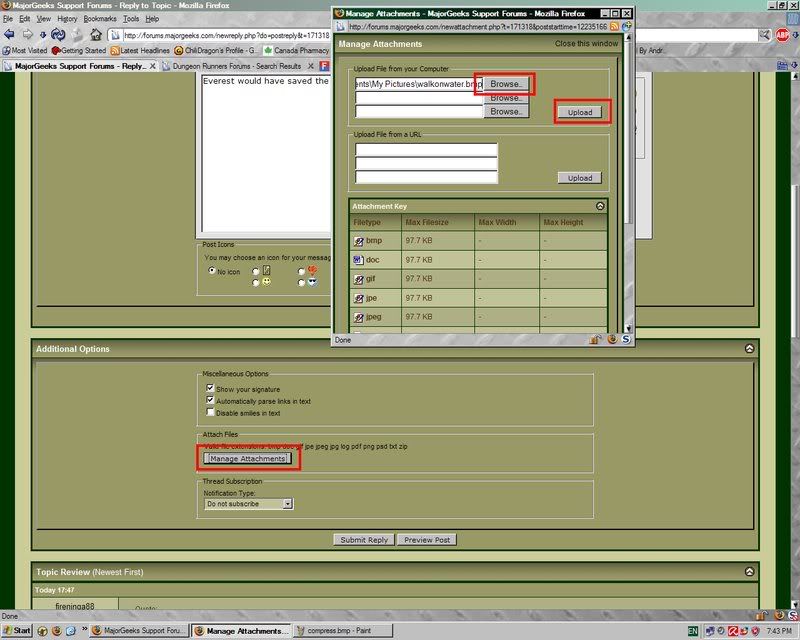The height and width of the screenshot is (640, 800).
Task: Select the red balloon post icon radio
Action: coord(301,271)
